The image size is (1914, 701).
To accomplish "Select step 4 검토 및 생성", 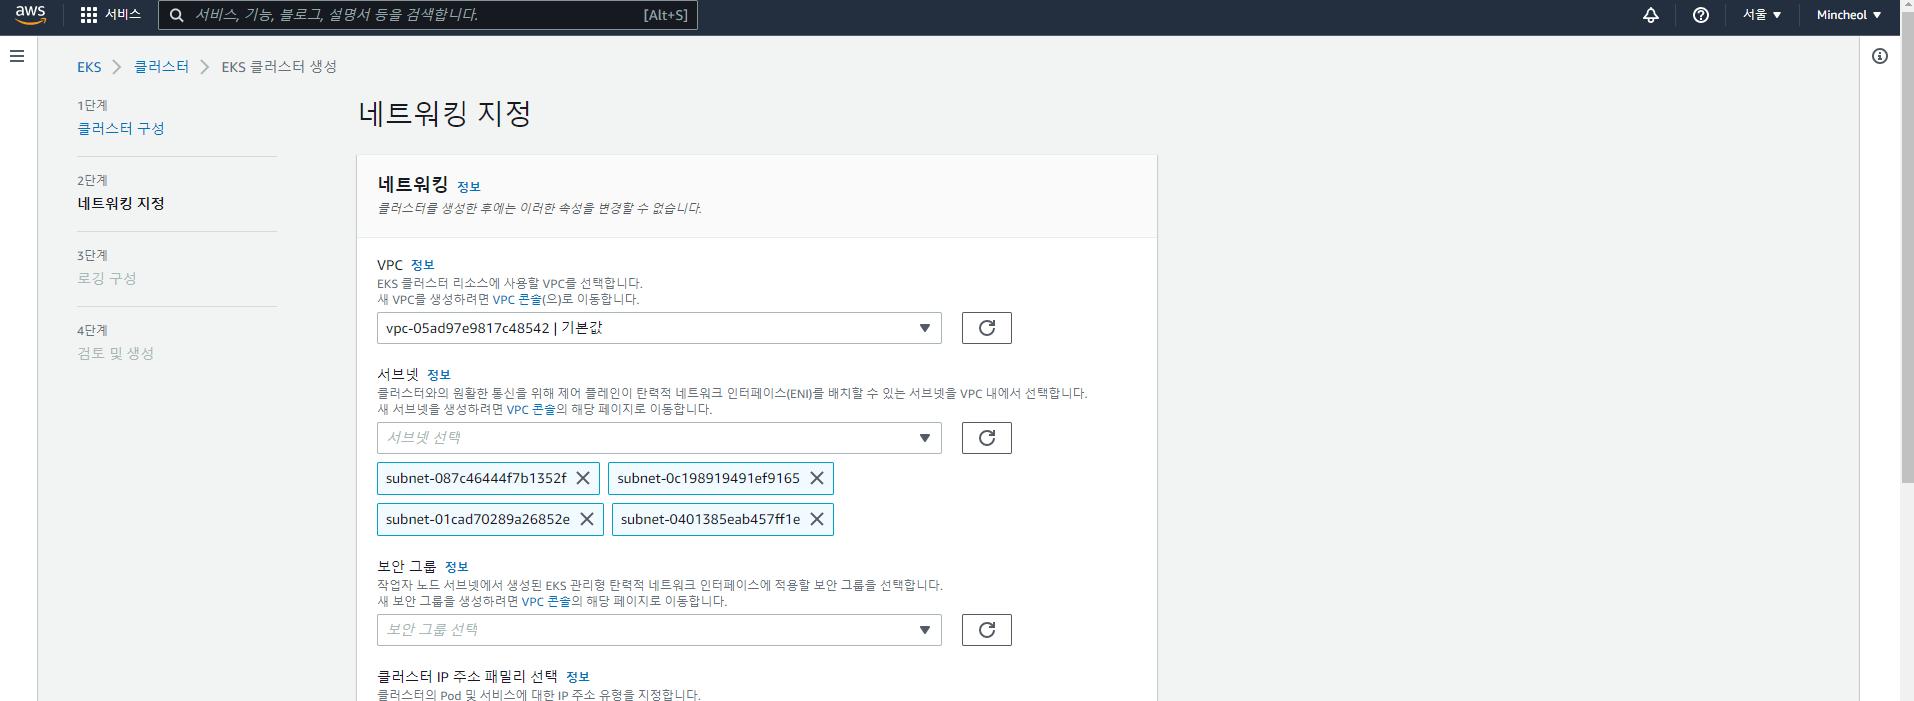I will click(116, 353).
